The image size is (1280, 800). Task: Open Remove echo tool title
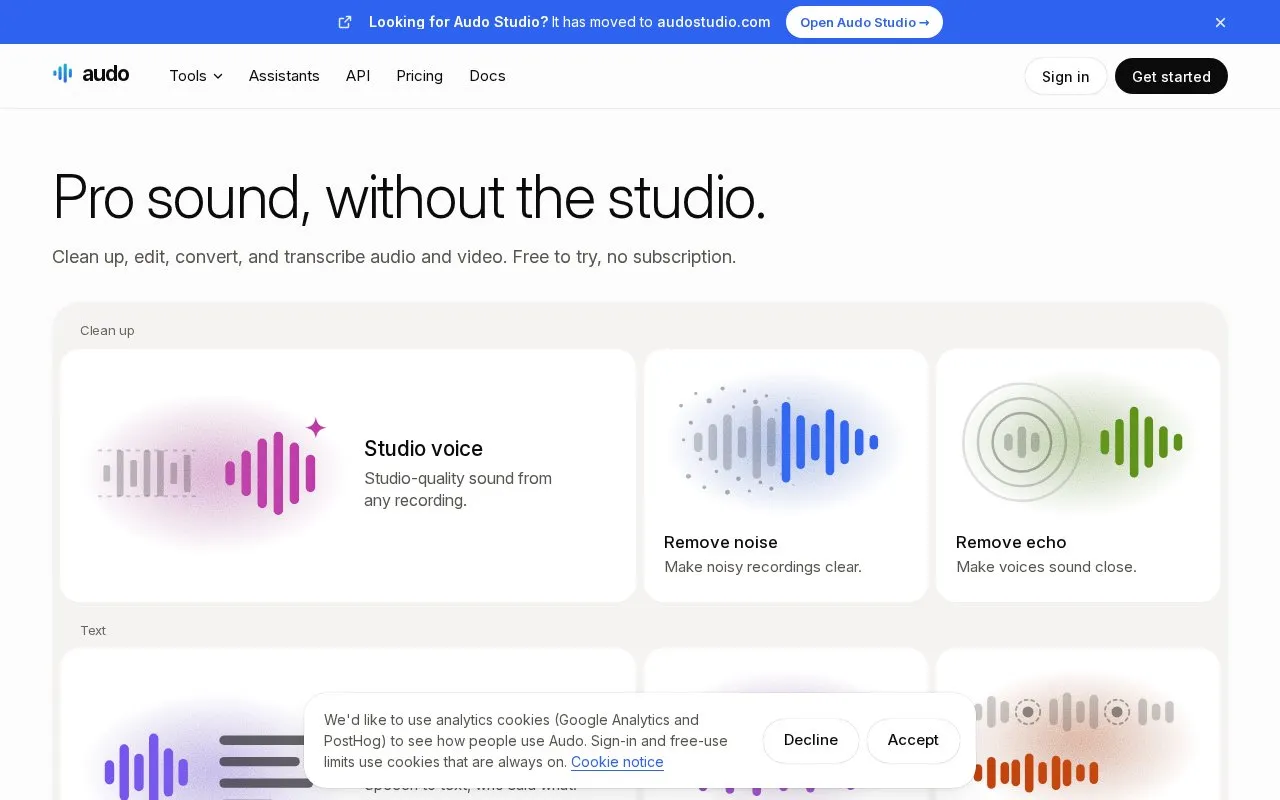[x=1011, y=542]
